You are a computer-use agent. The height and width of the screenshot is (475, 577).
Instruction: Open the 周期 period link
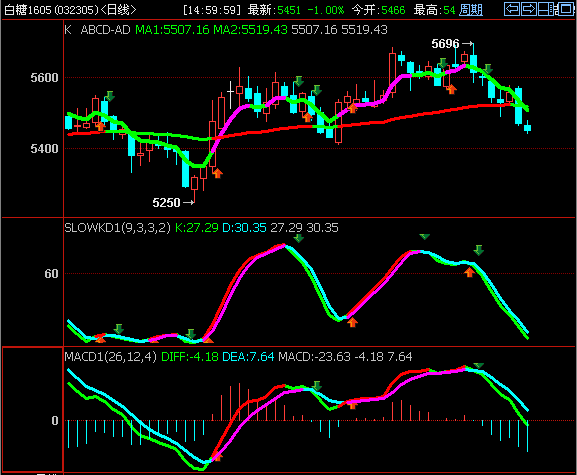pos(471,10)
